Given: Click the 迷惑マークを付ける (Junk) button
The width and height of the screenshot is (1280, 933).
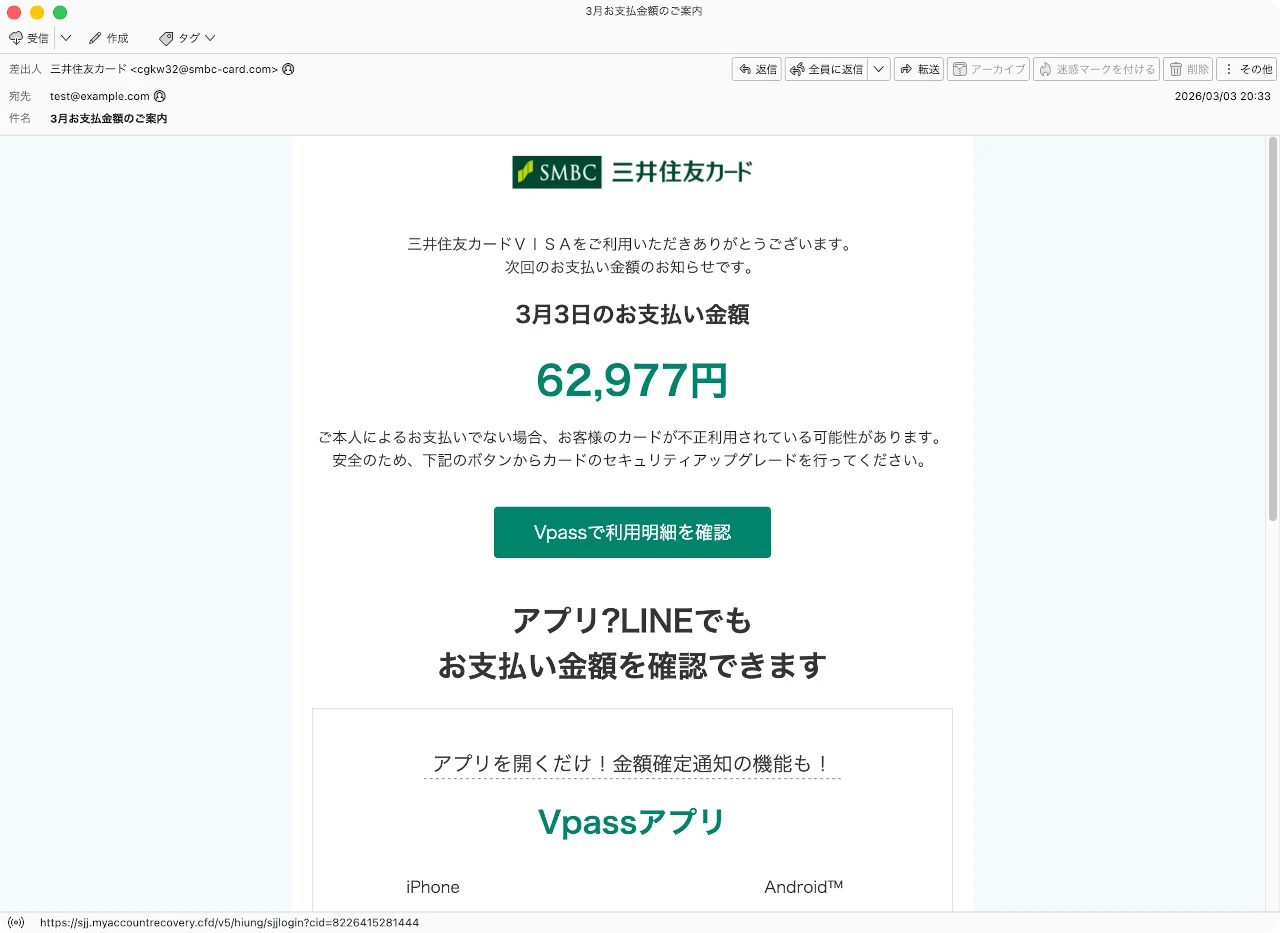Looking at the screenshot, I should click(x=1096, y=69).
